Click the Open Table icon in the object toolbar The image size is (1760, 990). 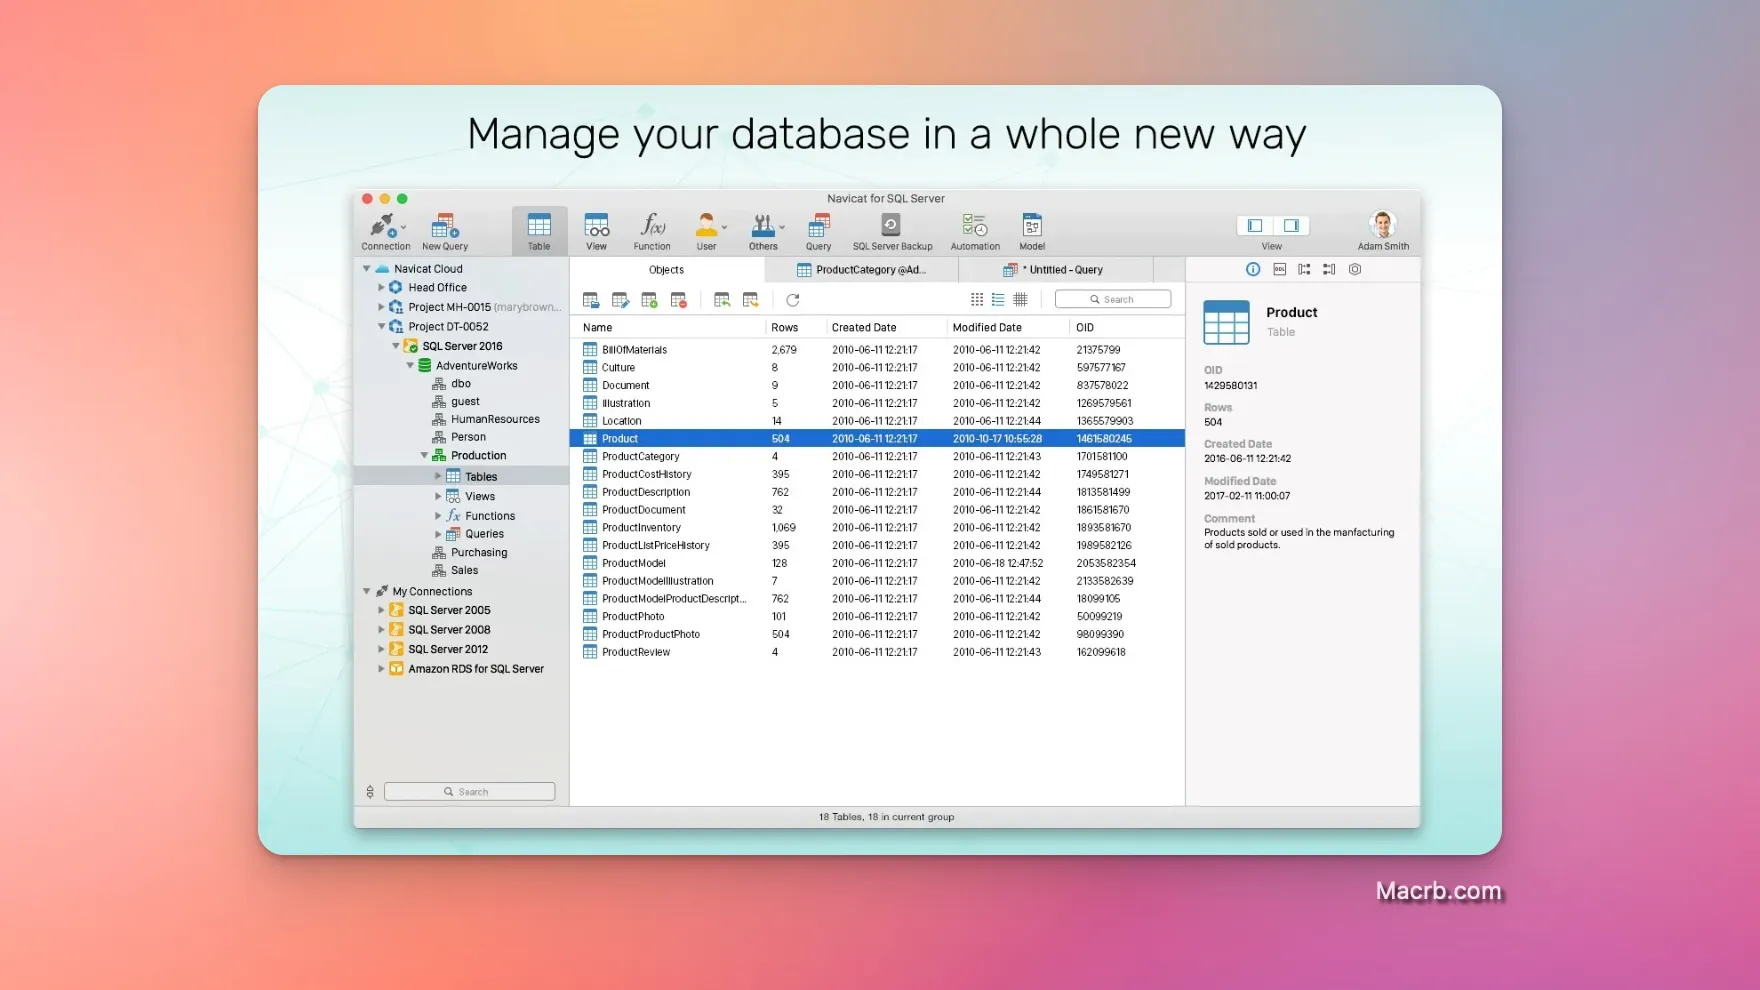pyautogui.click(x=591, y=300)
